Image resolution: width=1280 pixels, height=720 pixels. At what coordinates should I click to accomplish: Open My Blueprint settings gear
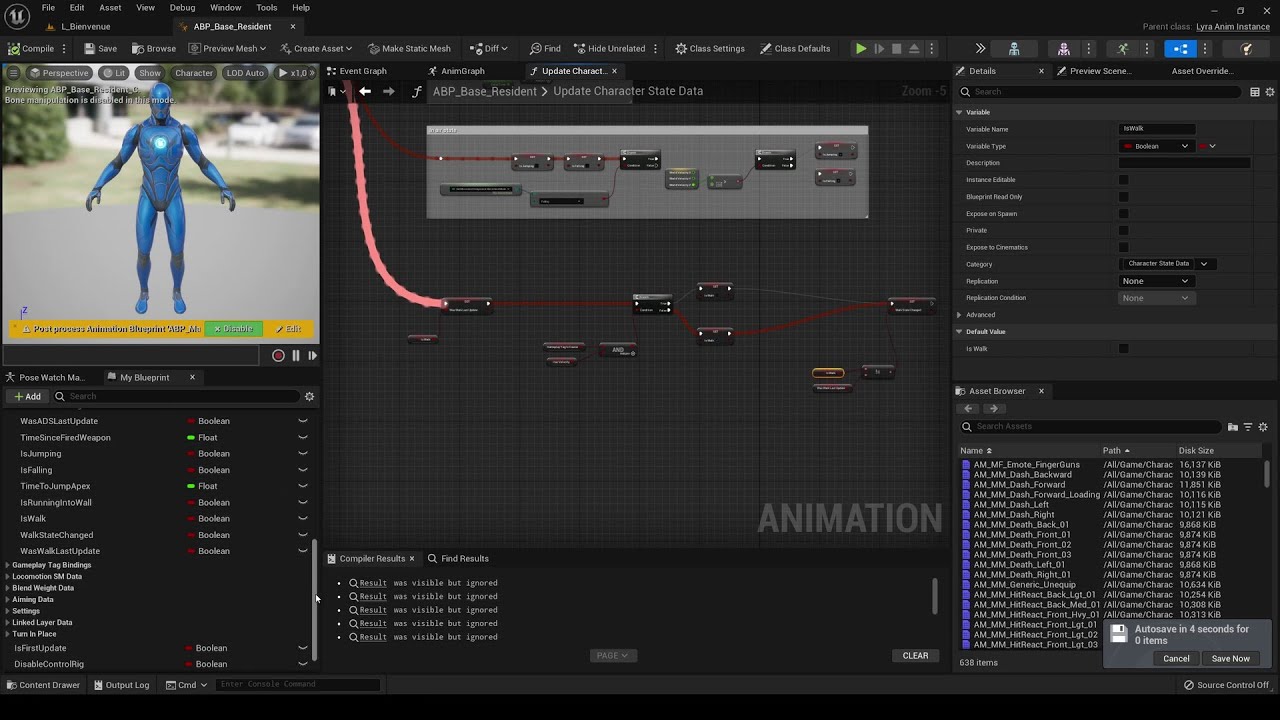(x=309, y=396)
